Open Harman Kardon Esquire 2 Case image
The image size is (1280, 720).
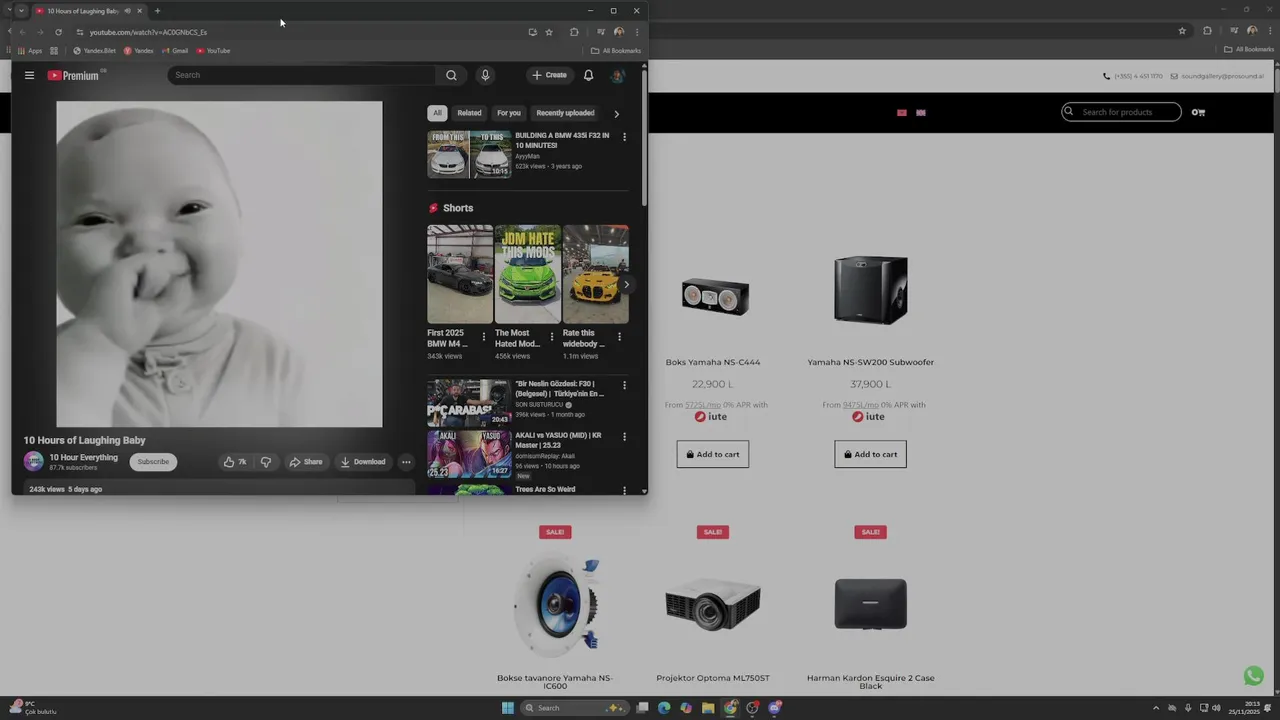tap(870, 605)
